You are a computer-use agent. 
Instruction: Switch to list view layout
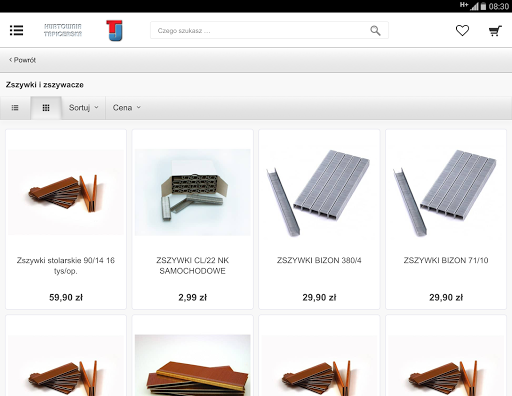15,108
